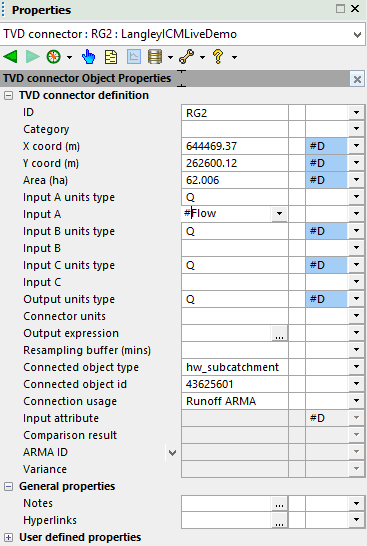
Task: Select the Variance label
Action: 45,469
